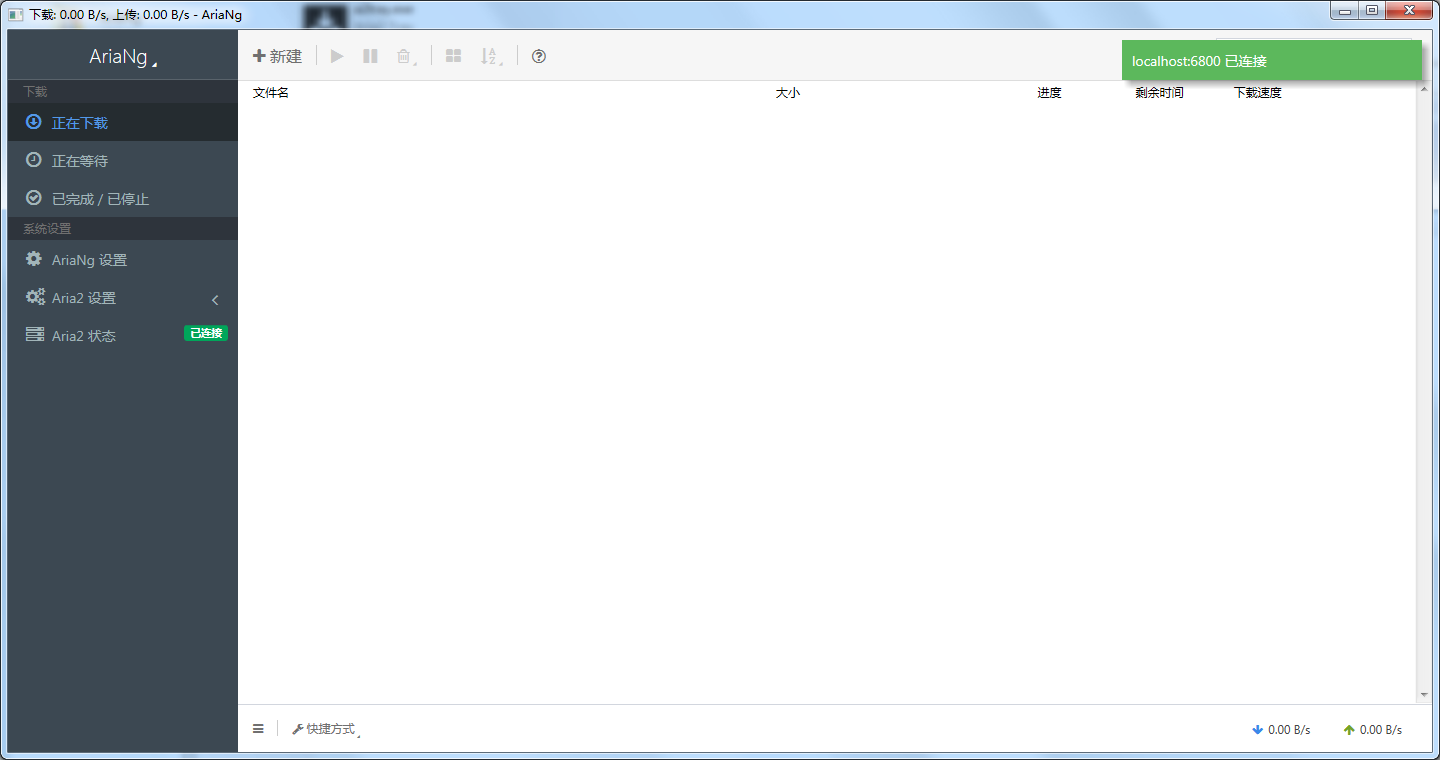Click the New (新建) download button
Image resolution: width=1440 pixels, height=760 pixels.
(x=277, y=57)
